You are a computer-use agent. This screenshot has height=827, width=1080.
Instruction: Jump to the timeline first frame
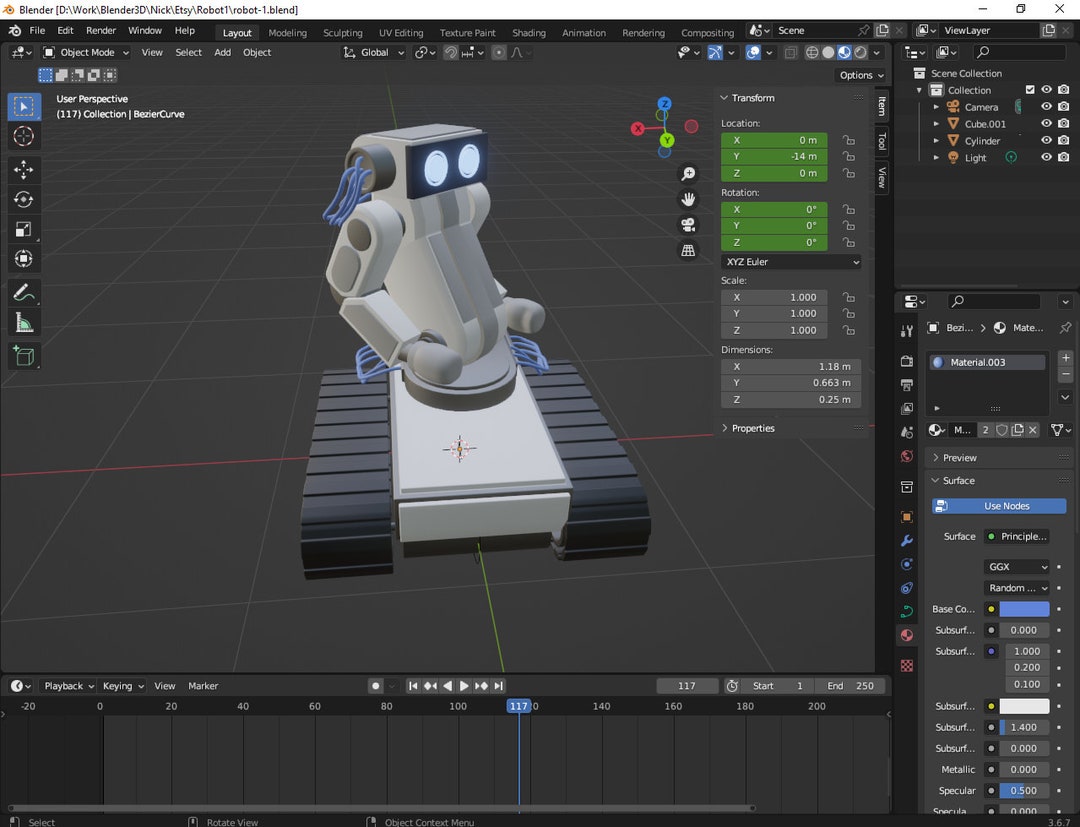click(413, 686)
